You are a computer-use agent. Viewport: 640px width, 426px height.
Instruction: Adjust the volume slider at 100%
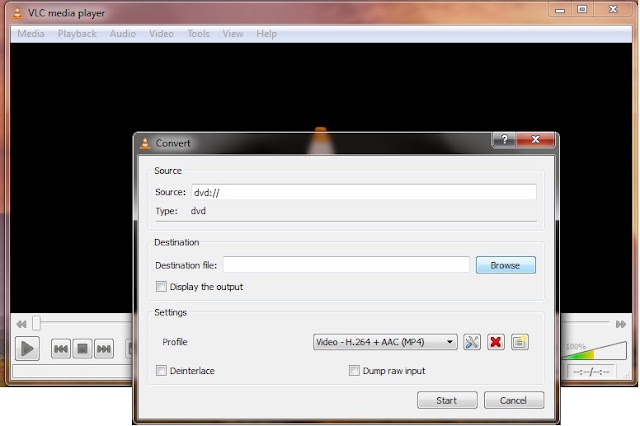[594, 351]
